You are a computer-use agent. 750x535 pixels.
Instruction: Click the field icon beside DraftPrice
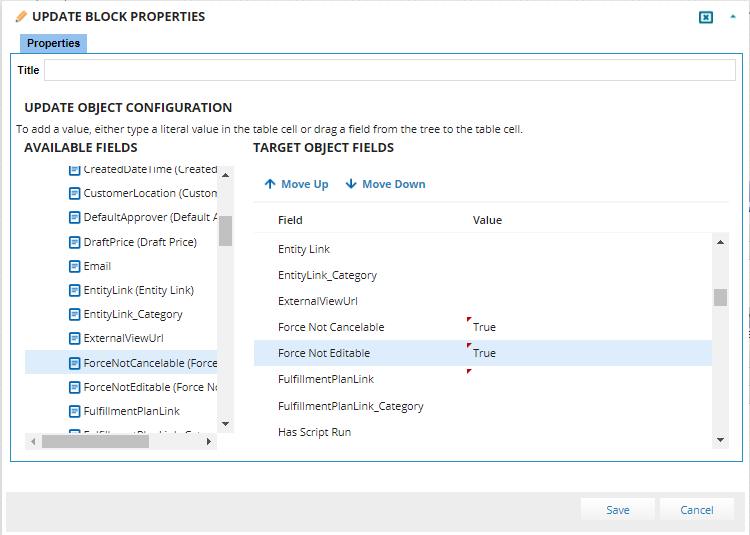(x=74, y=242)
